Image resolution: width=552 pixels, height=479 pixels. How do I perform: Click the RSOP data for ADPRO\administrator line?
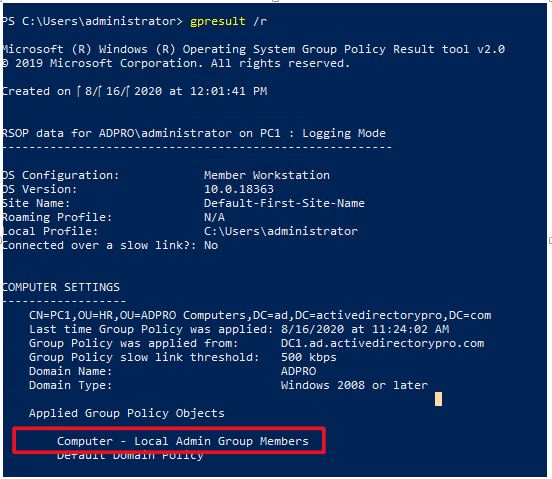tap(194, 133)
